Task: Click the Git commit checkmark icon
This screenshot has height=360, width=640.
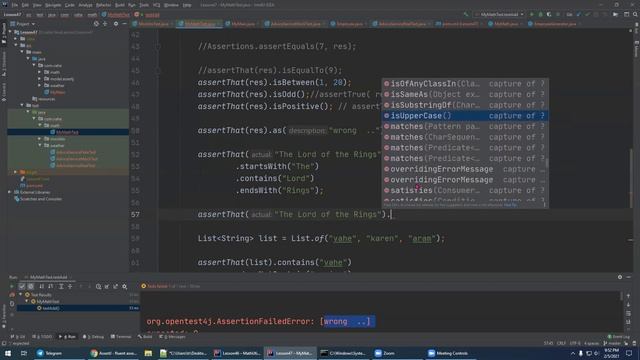Action: pos(587,14)
